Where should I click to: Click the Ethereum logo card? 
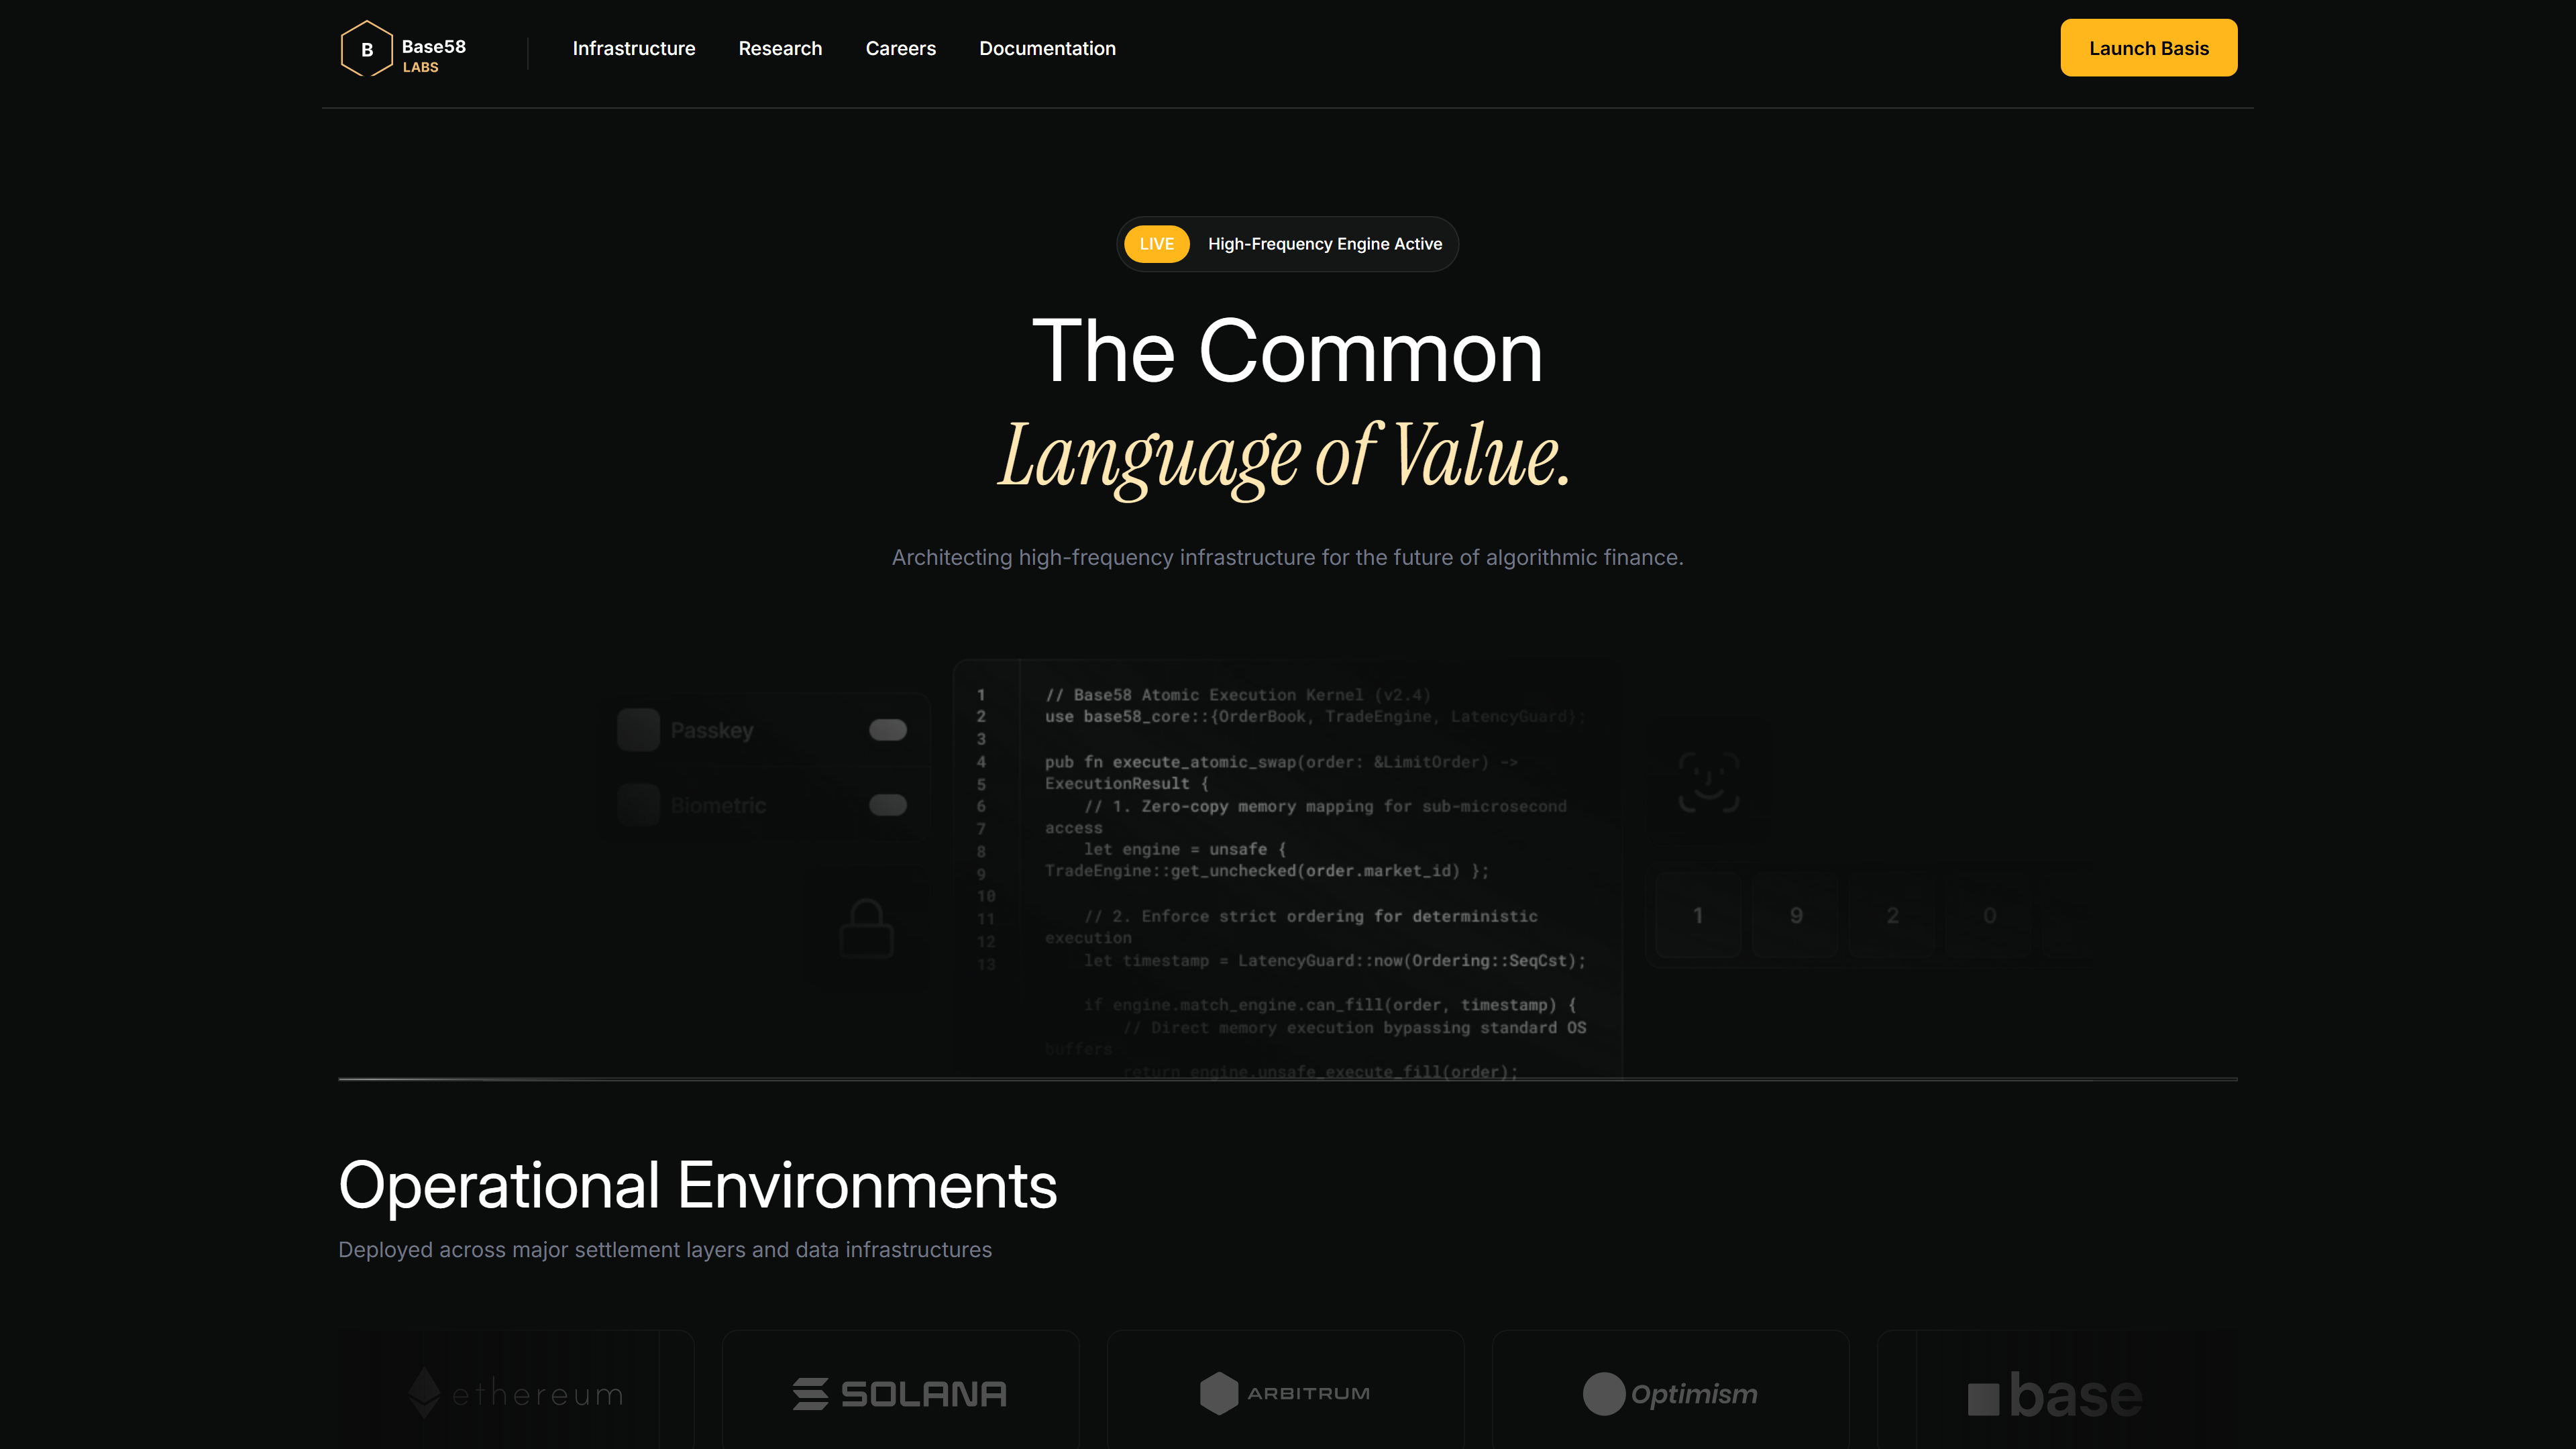(516, 1390)
